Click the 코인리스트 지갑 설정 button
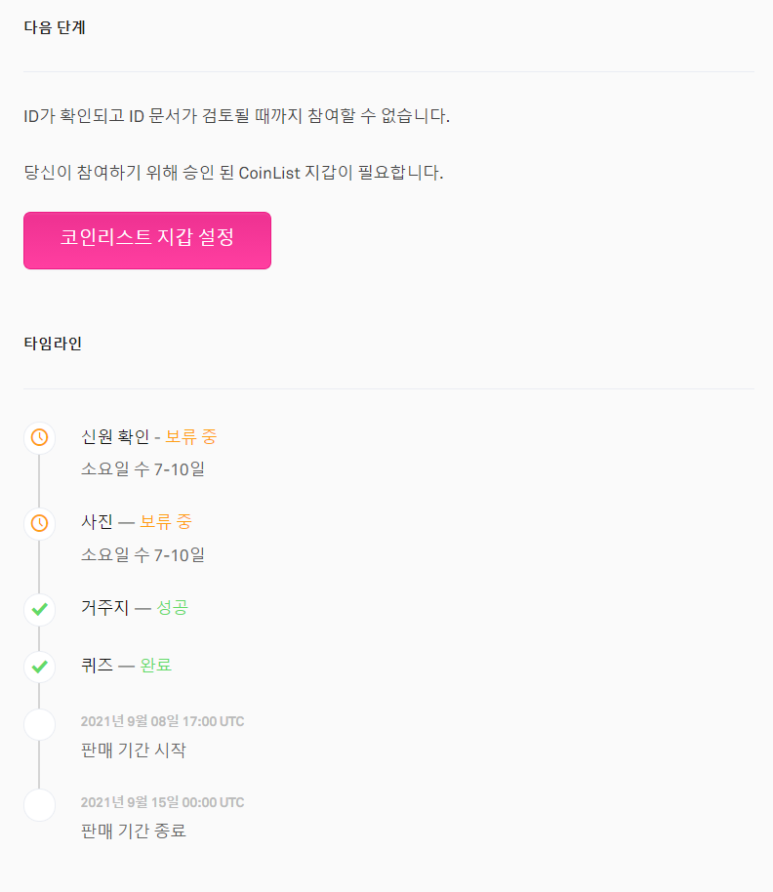 [147, 240]
